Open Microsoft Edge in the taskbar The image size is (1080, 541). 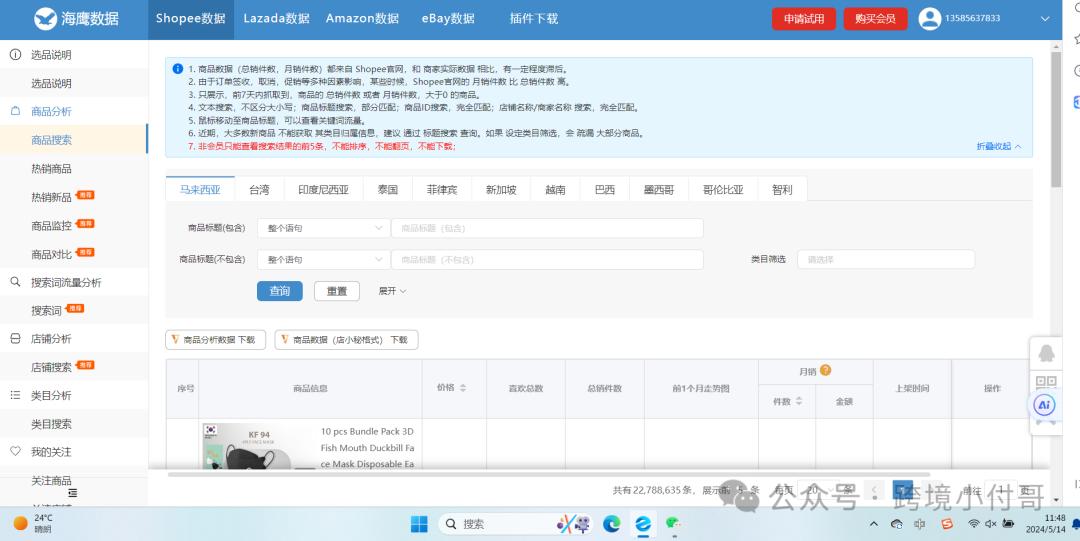(x=612, y=524)
